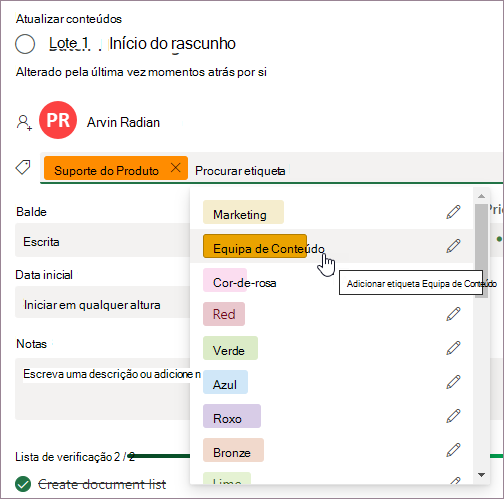This screenshot has width=504, height=499.
Task: Edit the Red label name
Action: click(x=453, y=314)
